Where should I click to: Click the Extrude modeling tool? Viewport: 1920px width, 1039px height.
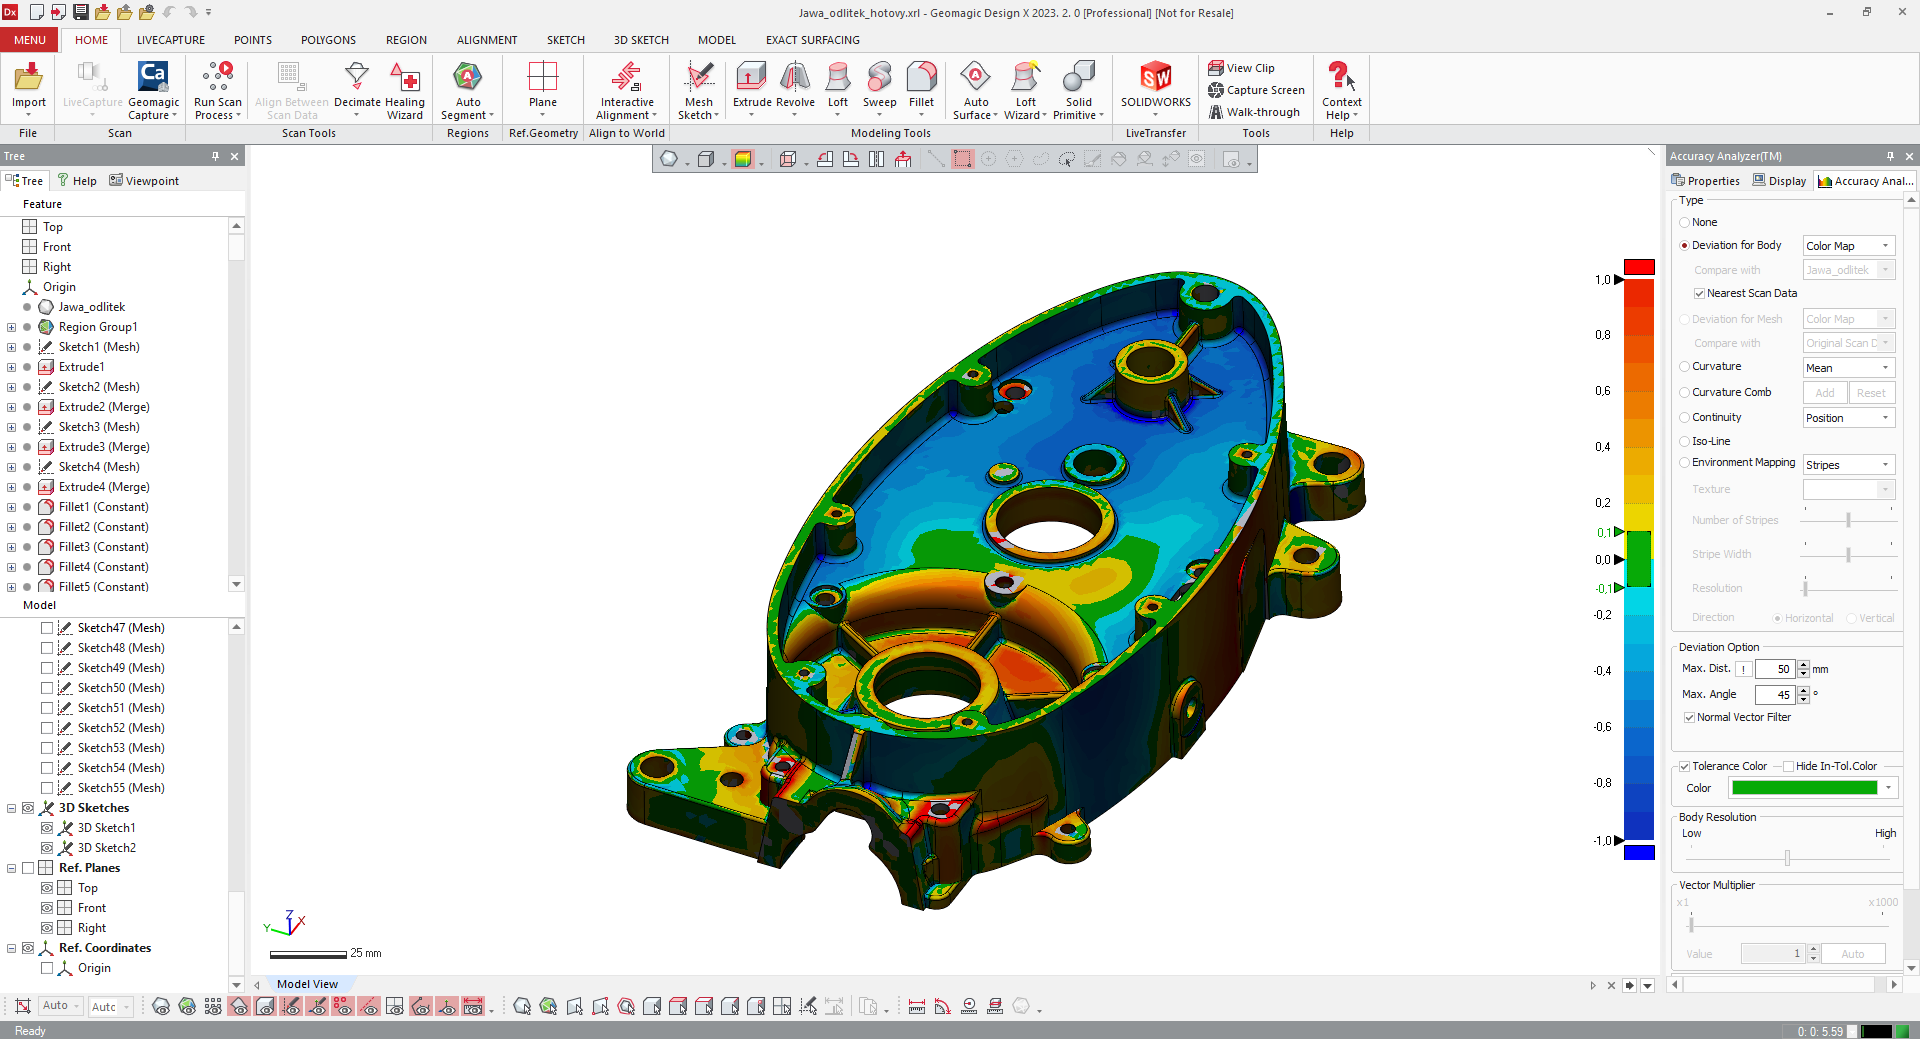coord(751,79)
